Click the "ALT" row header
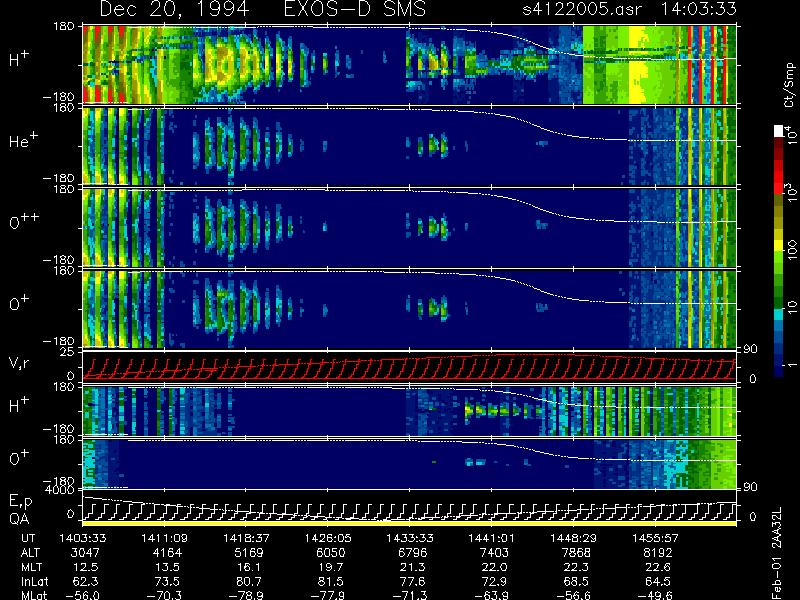The height and width of the screenshot is (600, 800). [x=31, y=553]
